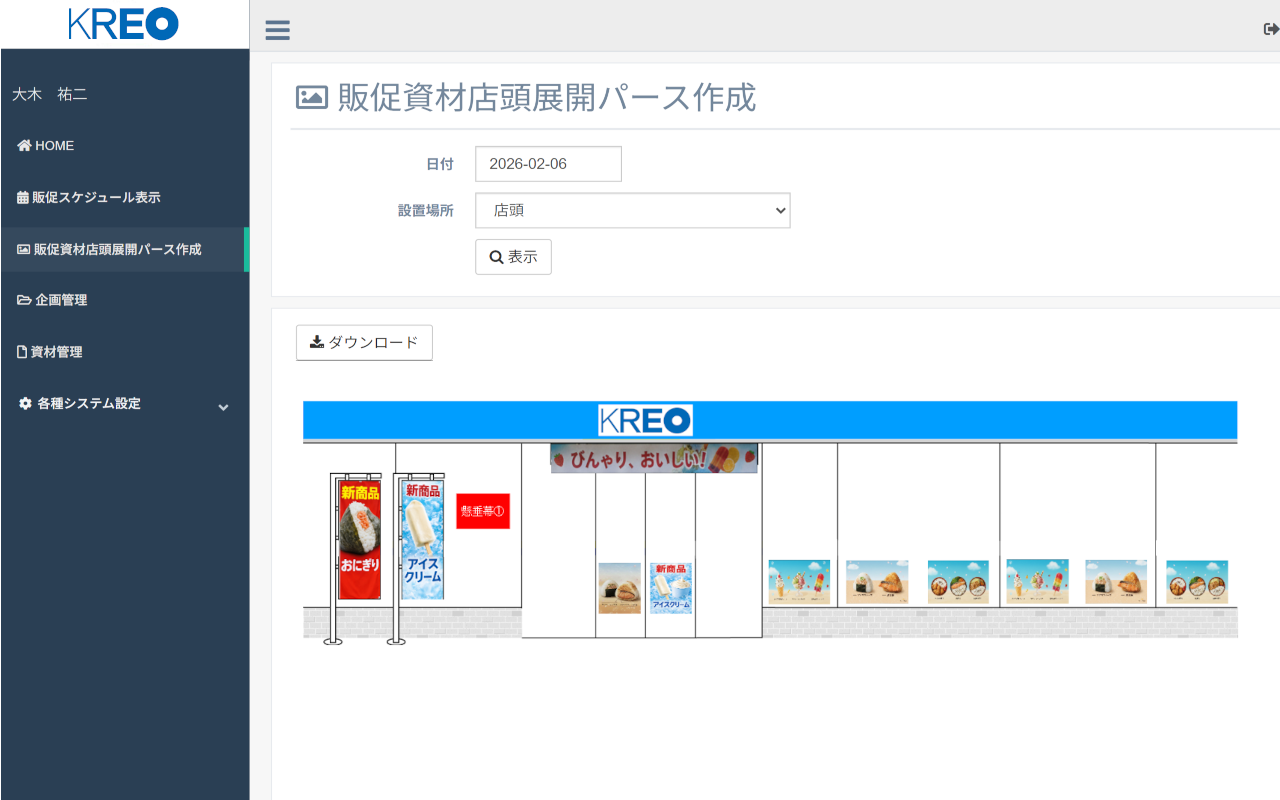Click the ダウンロード button
1280x800 pixels.
[x=364, y=343]
